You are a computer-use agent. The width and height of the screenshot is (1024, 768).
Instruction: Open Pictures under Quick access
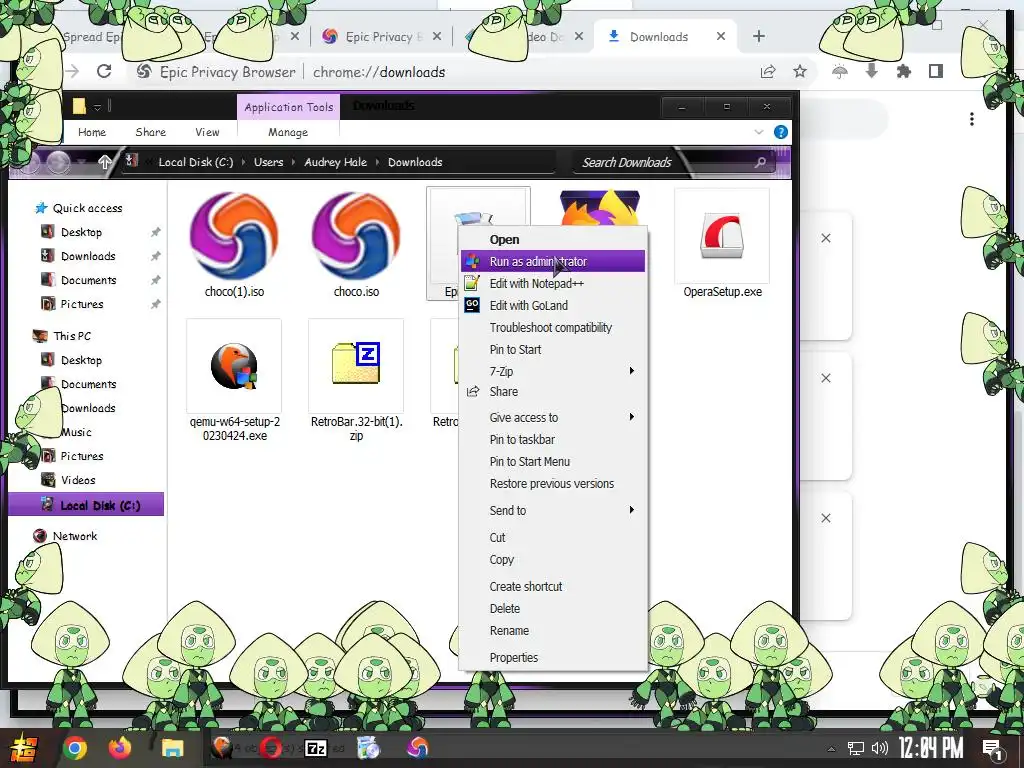click(82, 304)
